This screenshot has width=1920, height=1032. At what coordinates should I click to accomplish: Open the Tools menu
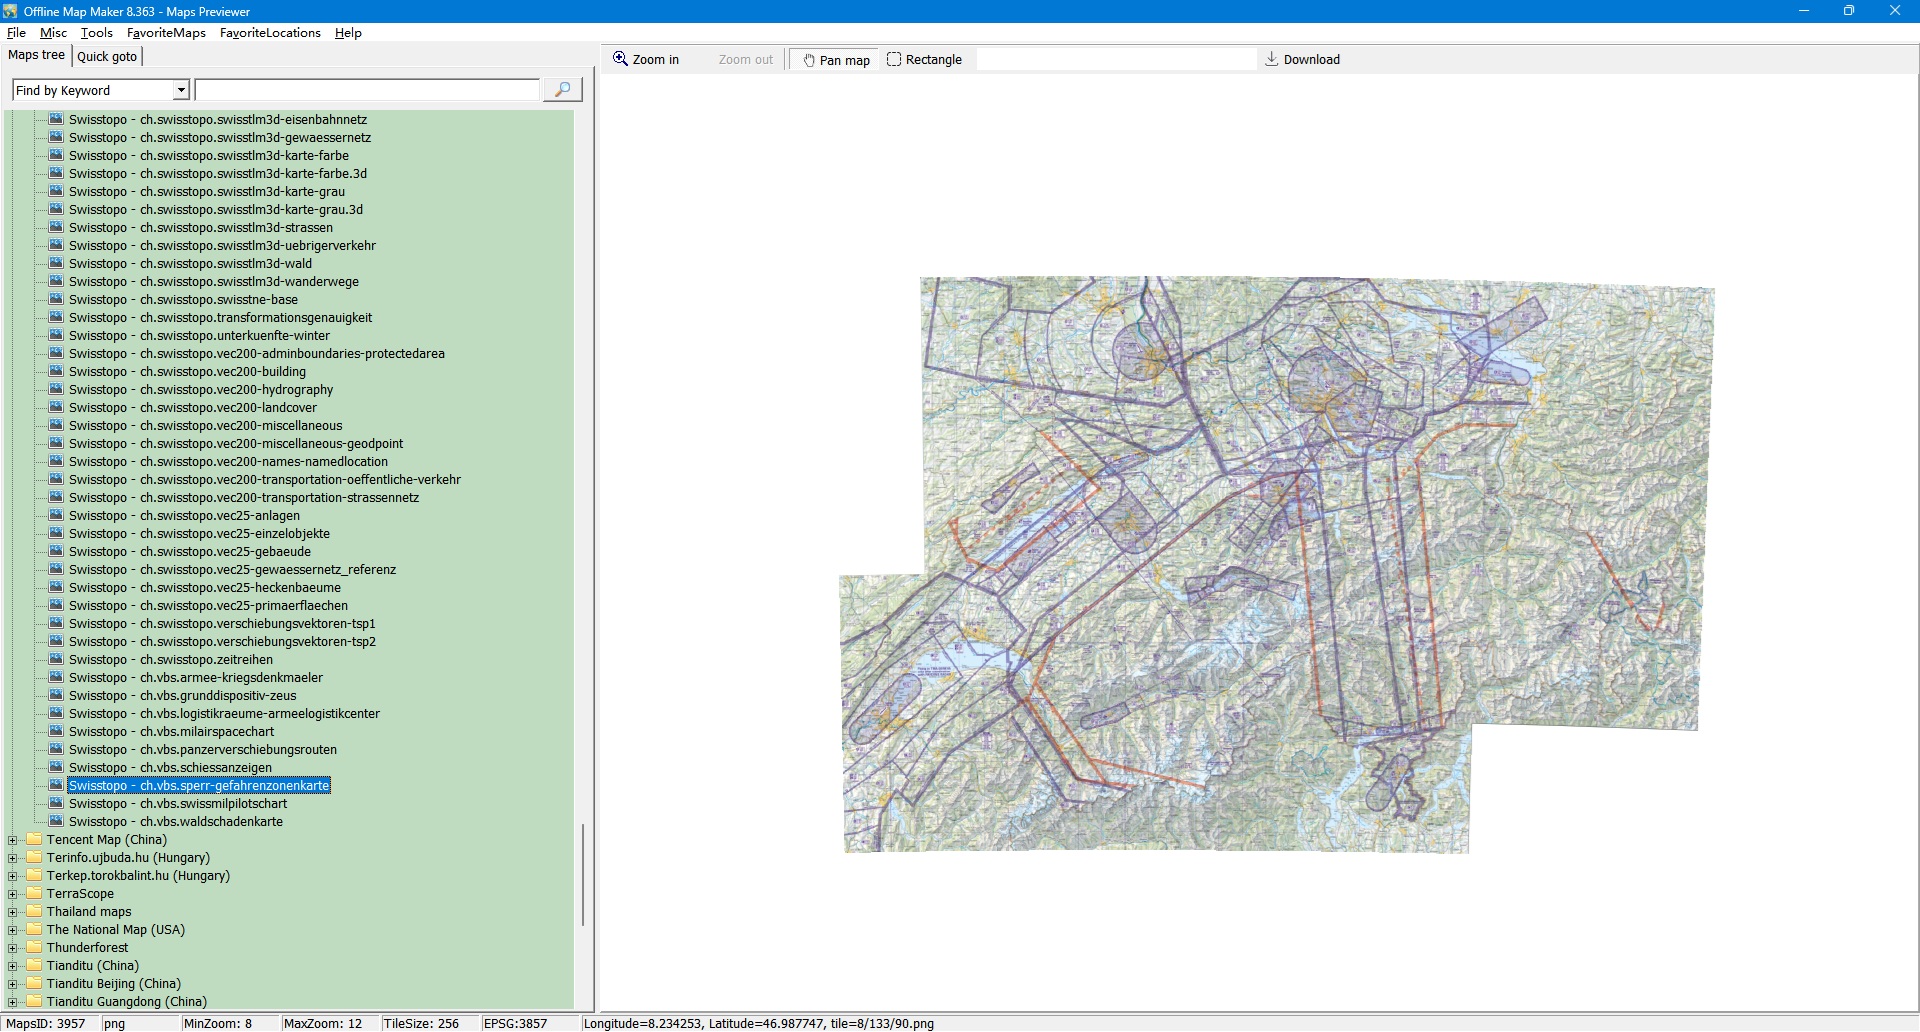96,33
